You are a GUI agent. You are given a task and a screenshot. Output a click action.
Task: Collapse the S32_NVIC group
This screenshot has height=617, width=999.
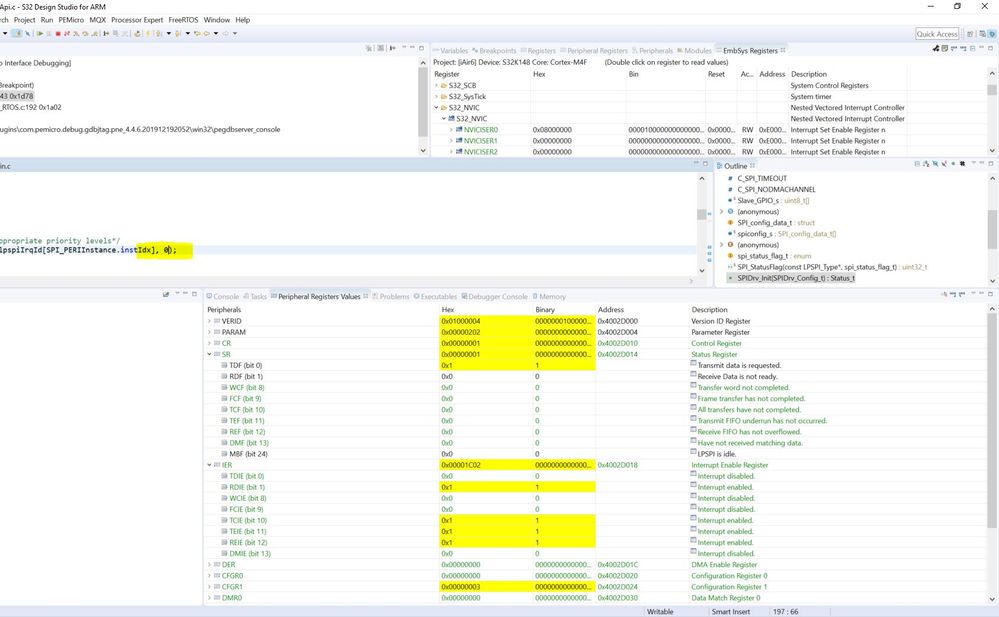tap(436, 107)
